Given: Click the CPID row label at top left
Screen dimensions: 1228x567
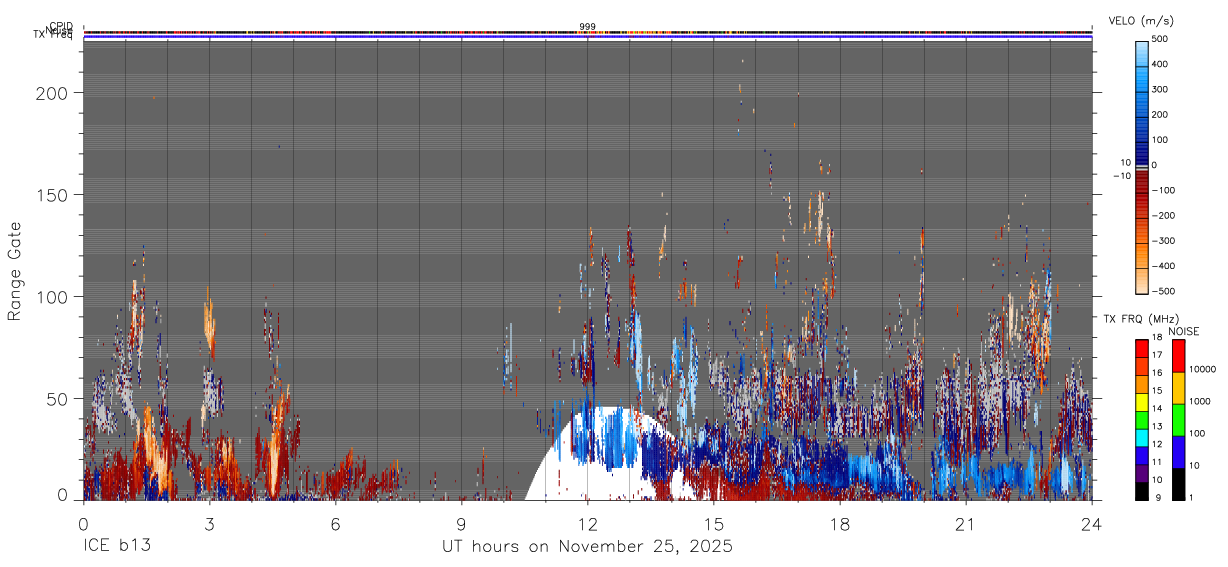Looking at the screenshot, I should point(61,26).
